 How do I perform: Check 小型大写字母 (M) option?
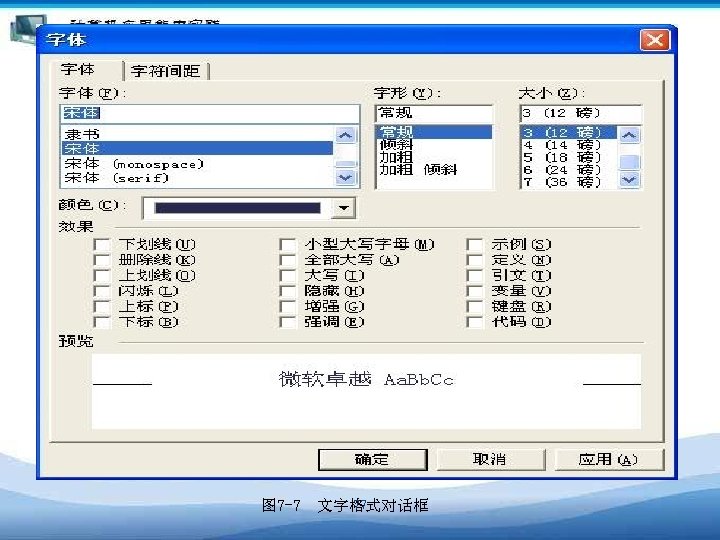click(288, 245)
